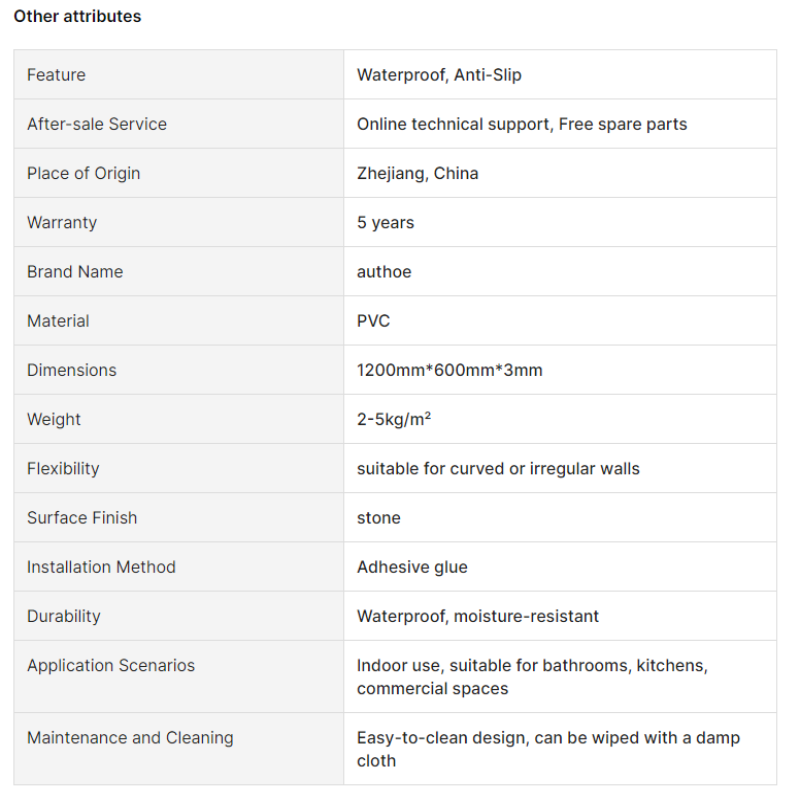Click the 'Adhesive glue' installation value

[x=412, y=567]
